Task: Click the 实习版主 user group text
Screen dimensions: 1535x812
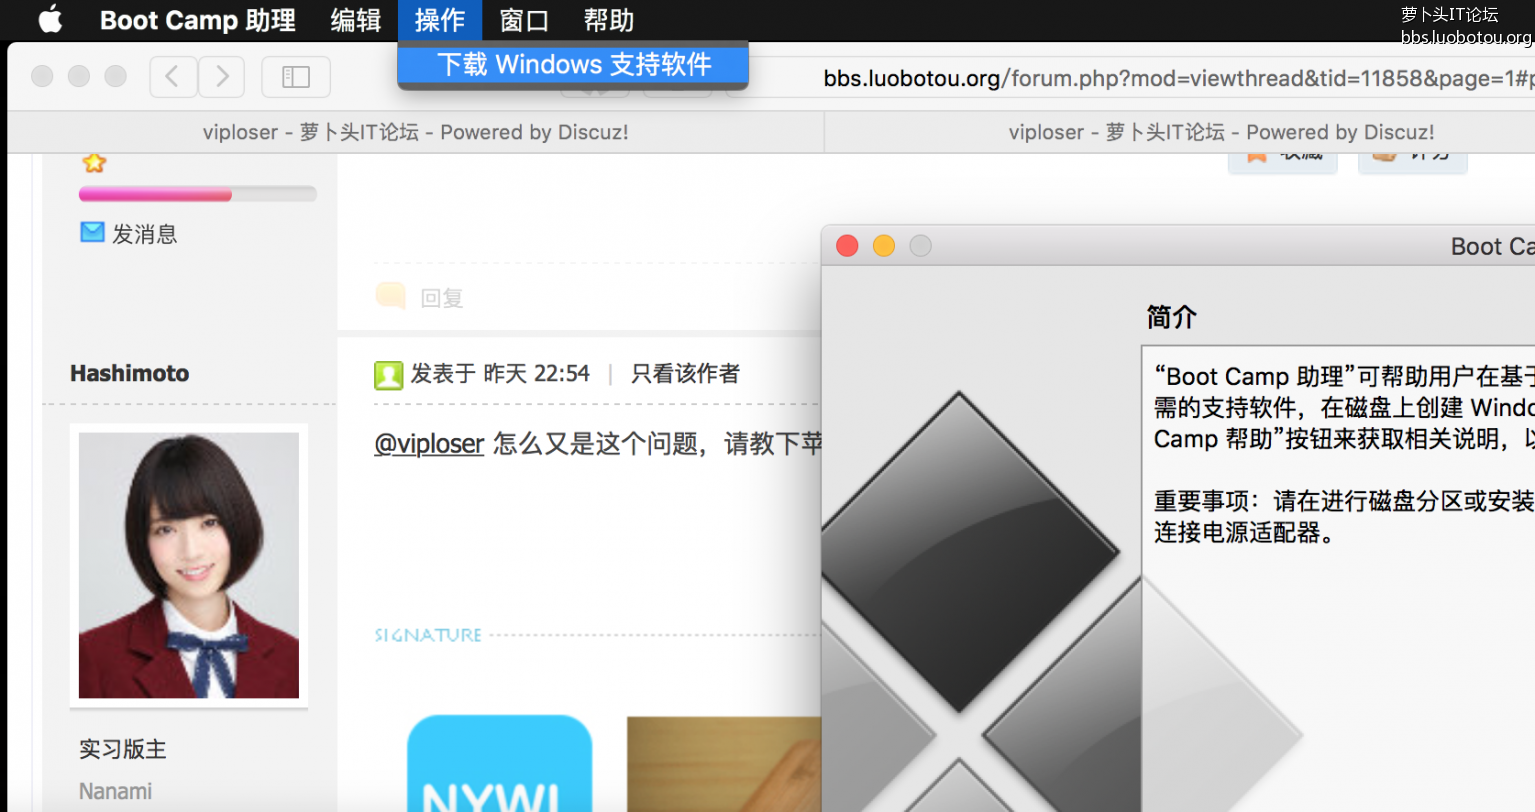Action: click(123, 749)
